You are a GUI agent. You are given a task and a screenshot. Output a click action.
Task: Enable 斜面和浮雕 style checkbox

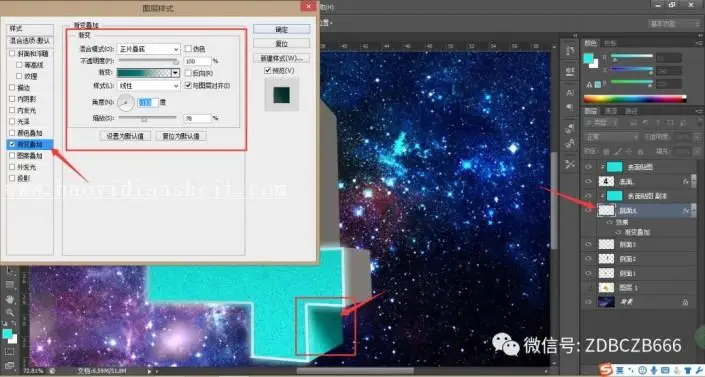tap(12, 54)
